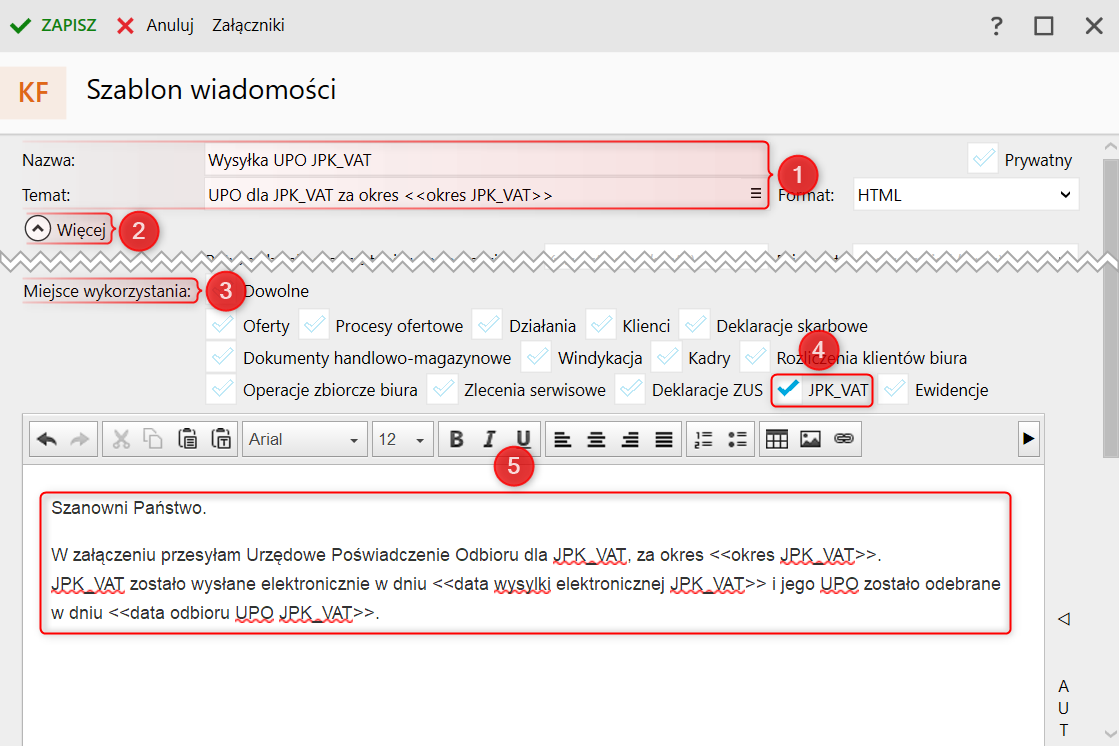Insert a bulleted list
Screen dimensions: 1119x746
pos(737,439)
